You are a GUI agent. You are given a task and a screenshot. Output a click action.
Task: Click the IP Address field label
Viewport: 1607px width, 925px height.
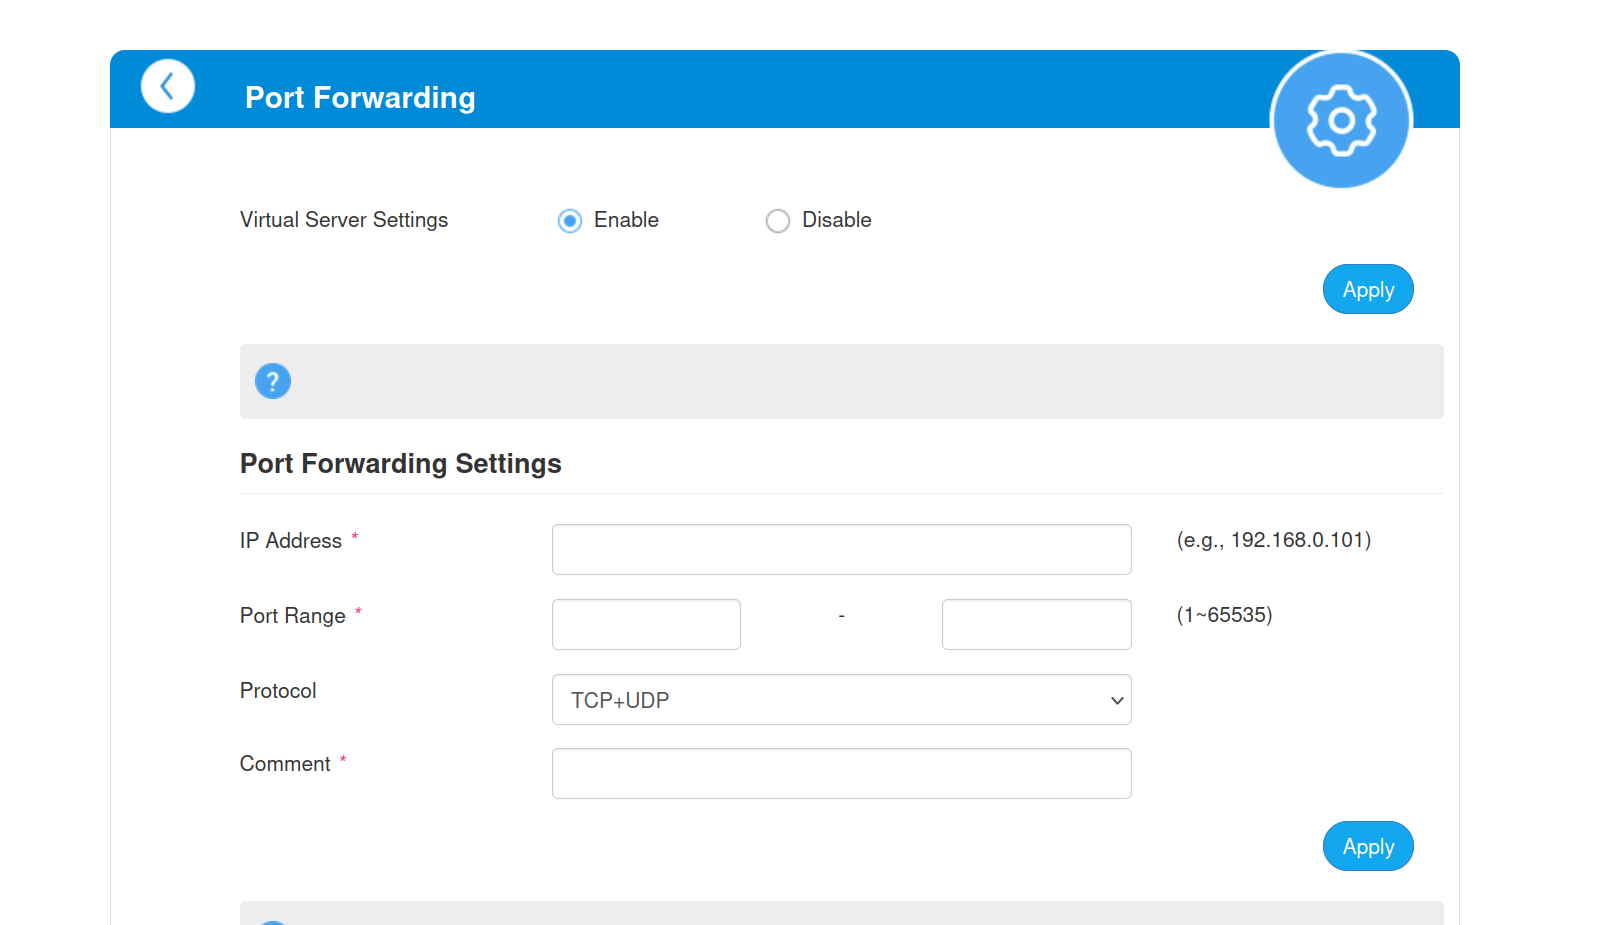point(291,541)
